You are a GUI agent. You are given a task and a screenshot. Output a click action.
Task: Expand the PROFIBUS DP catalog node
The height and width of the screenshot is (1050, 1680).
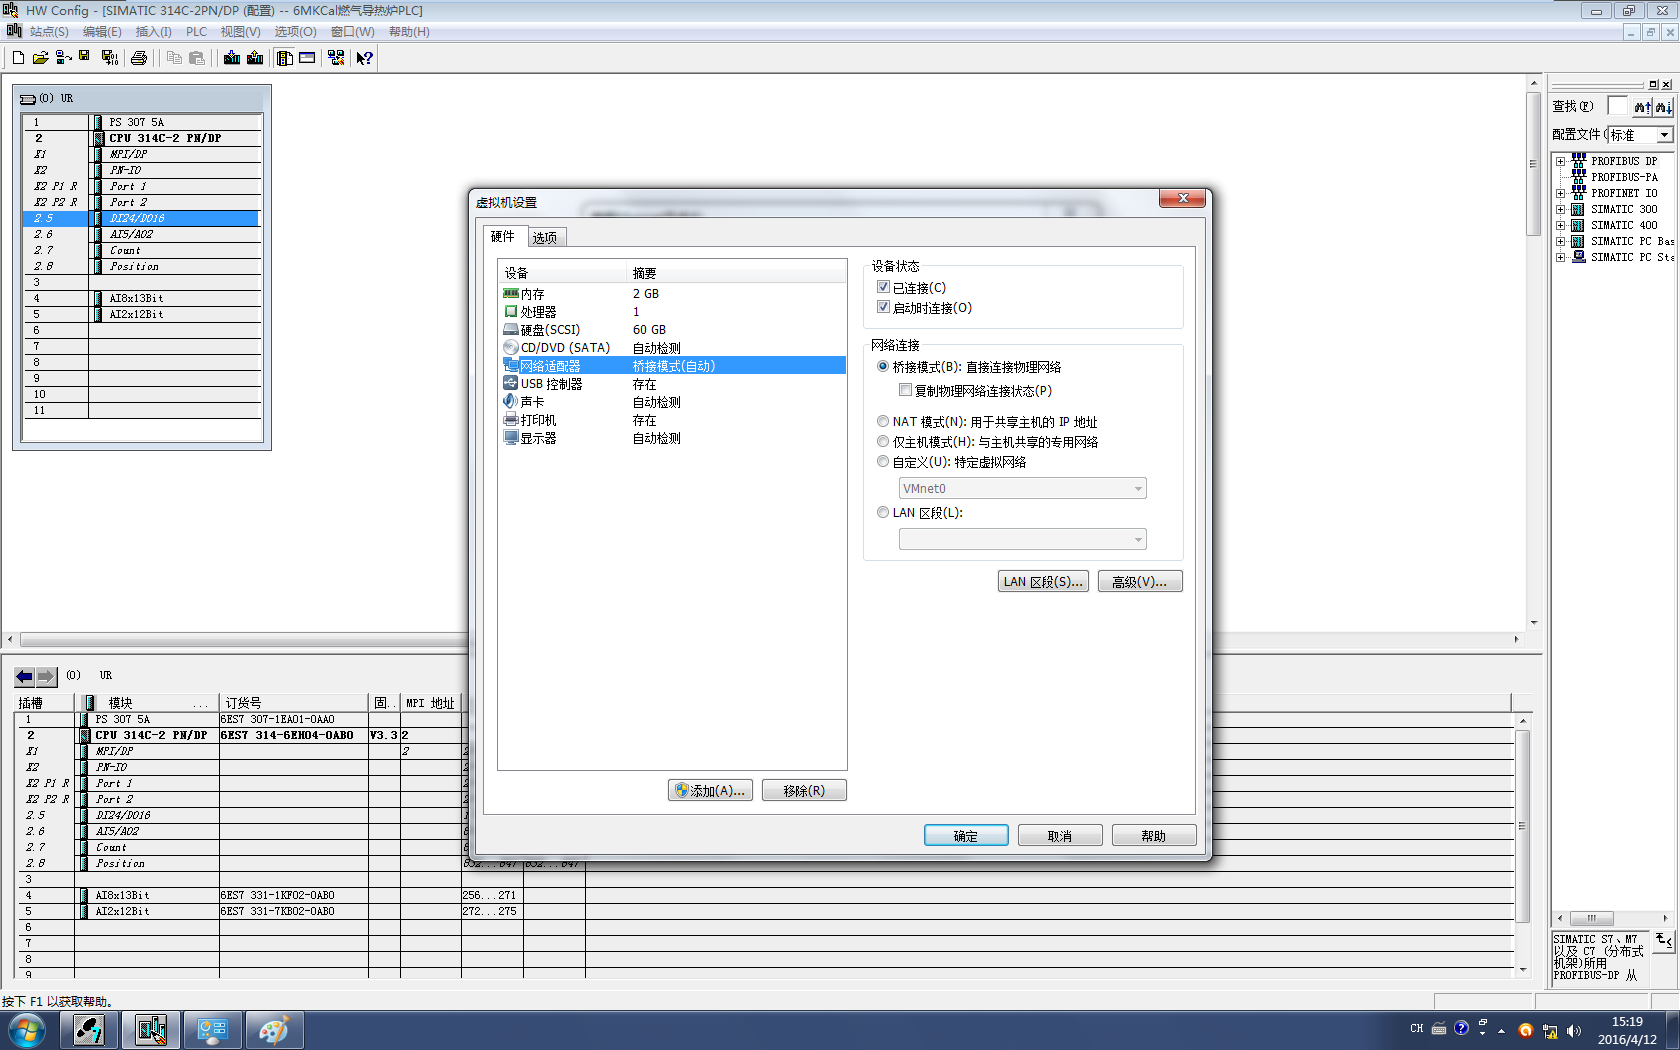pos(1560,161)
